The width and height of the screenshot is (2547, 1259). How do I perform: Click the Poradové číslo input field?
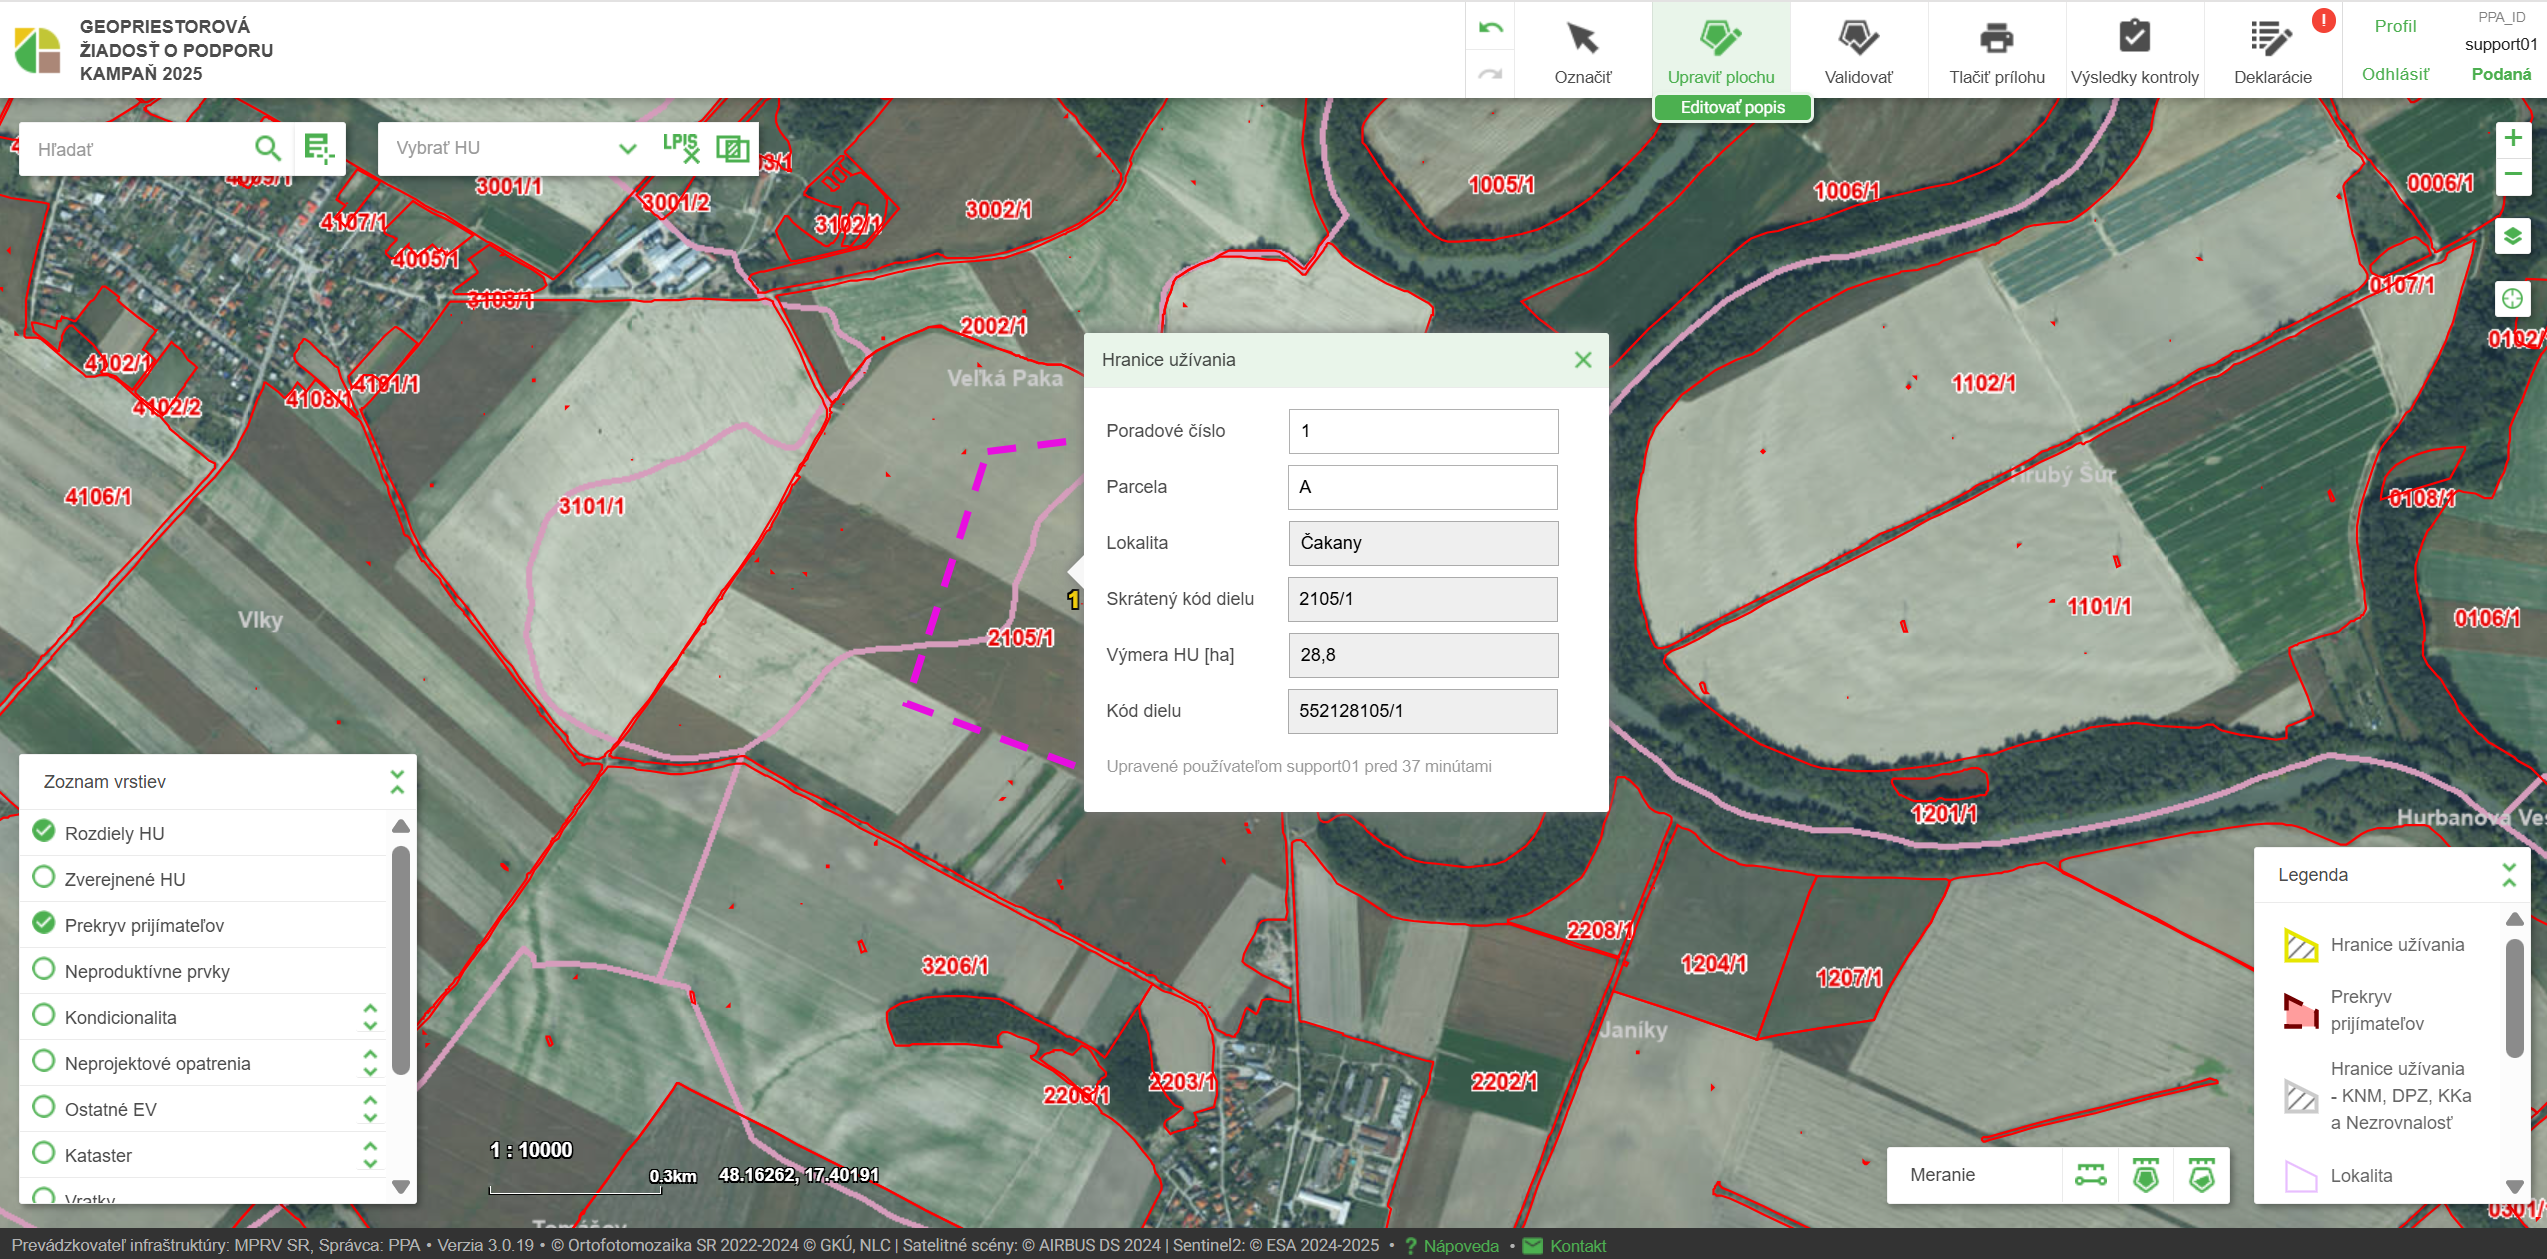point(1422,431)
